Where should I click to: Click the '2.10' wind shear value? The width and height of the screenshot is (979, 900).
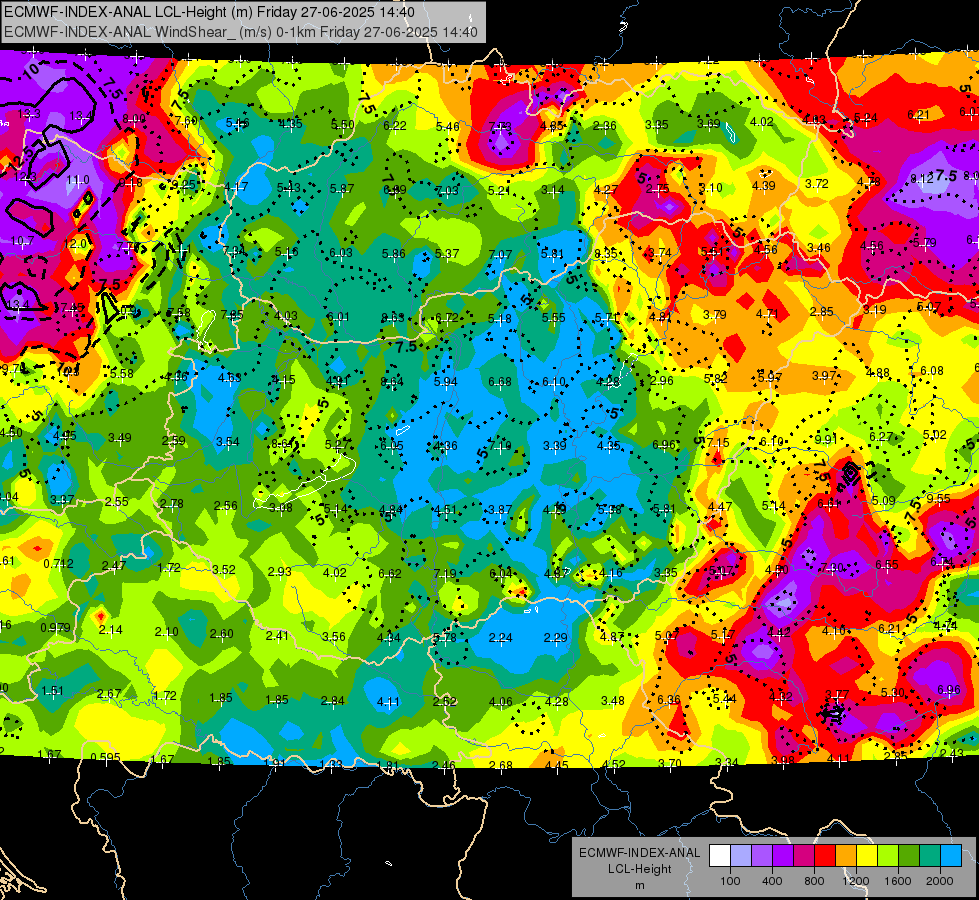click(x=167, y=632)
